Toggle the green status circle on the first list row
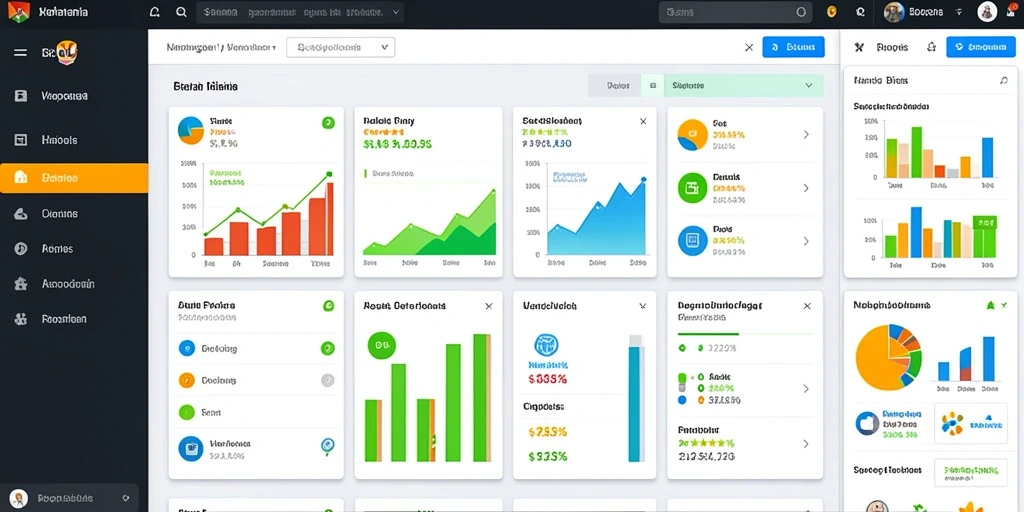 tap(327, 348)
